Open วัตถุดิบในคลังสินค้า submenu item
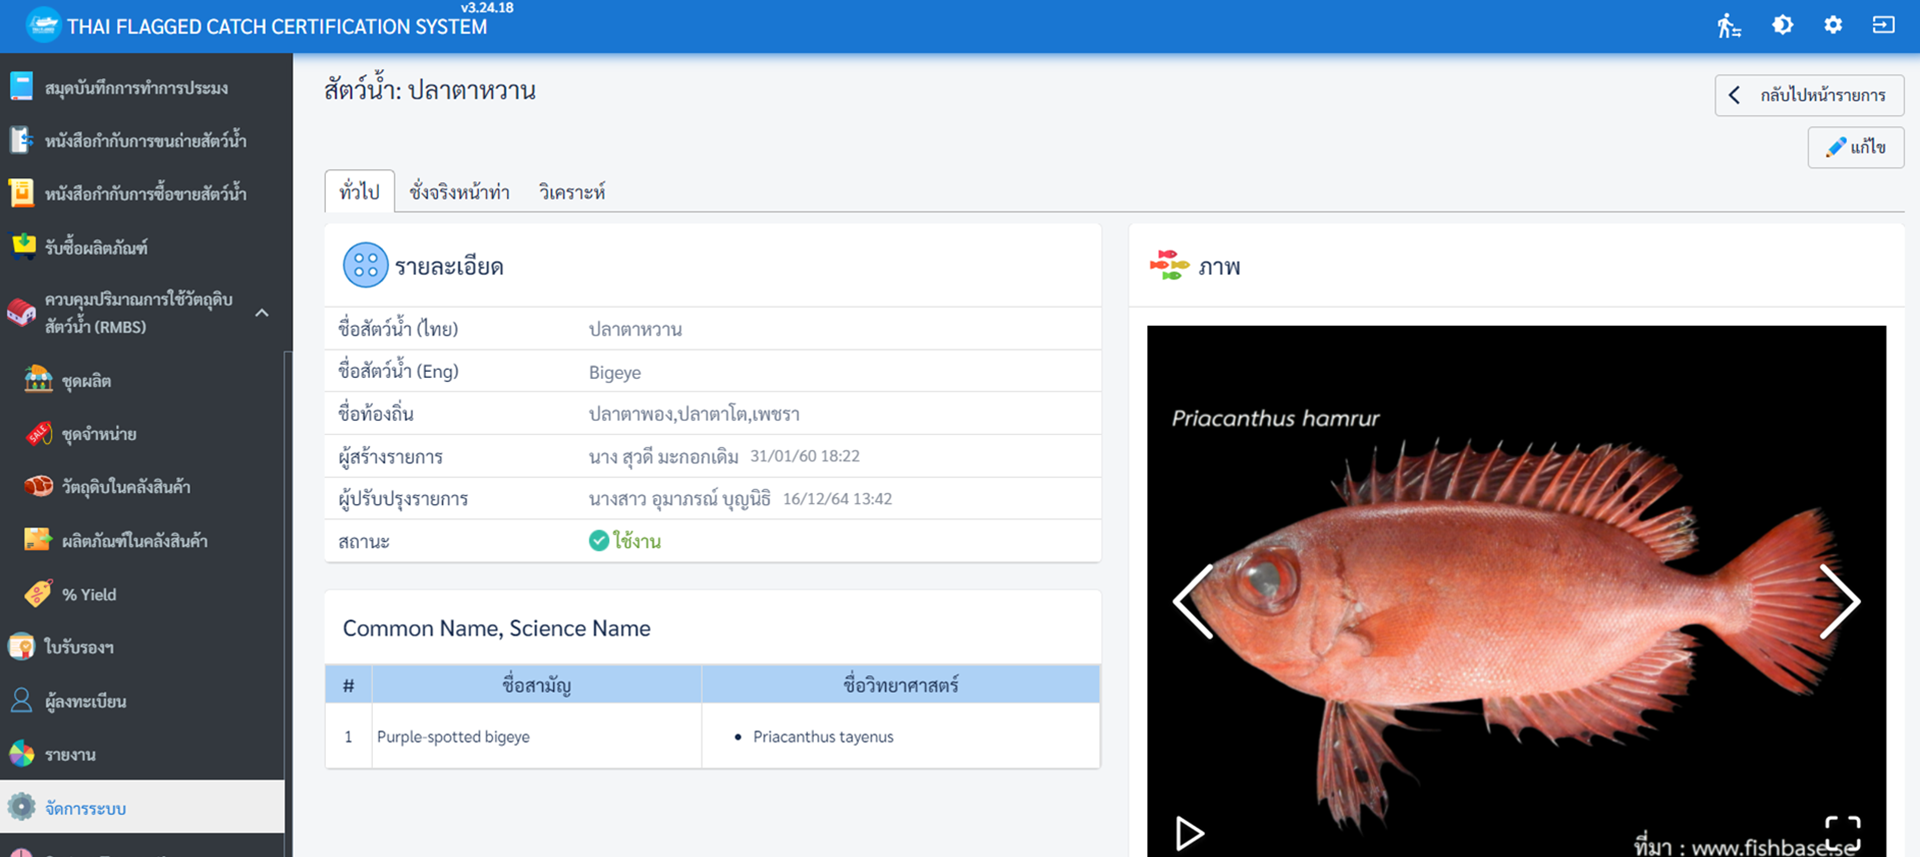This screenshot has width=1920, height=857. point(142,486)
